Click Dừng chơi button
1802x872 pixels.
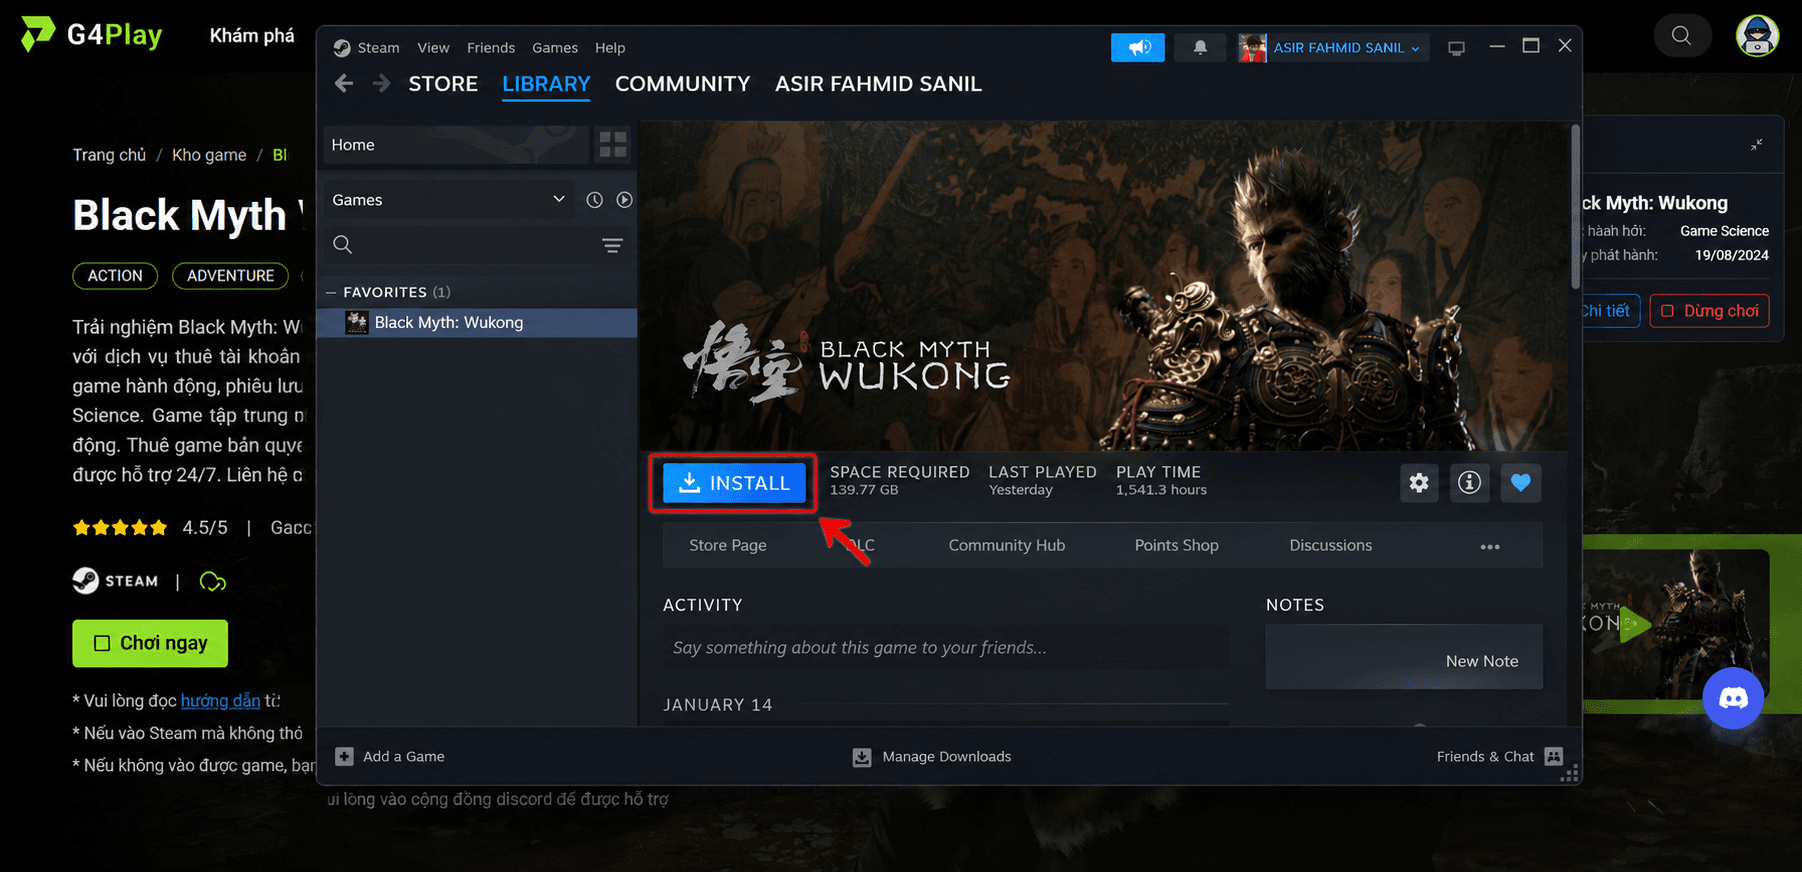[x=1710, y=311]
